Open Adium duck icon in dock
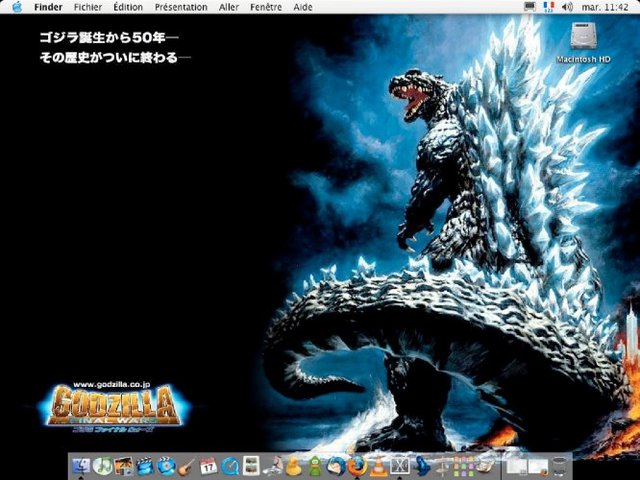 click(294, 465)
